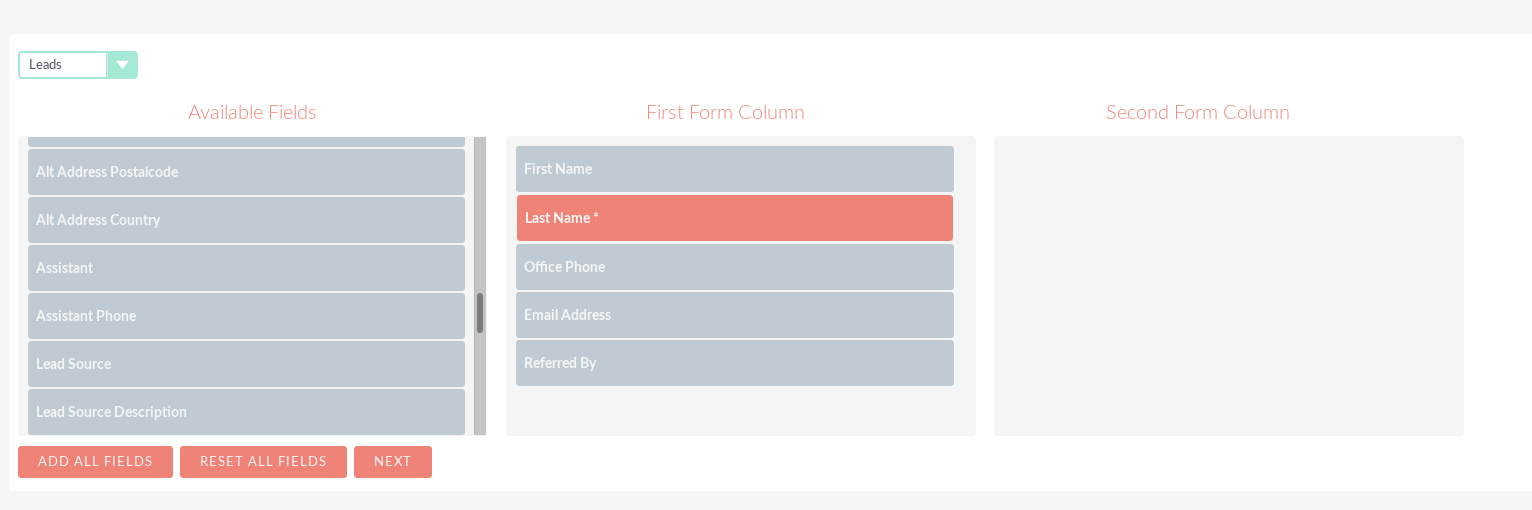Click the empty Second Form Column area

point(1229,286)
